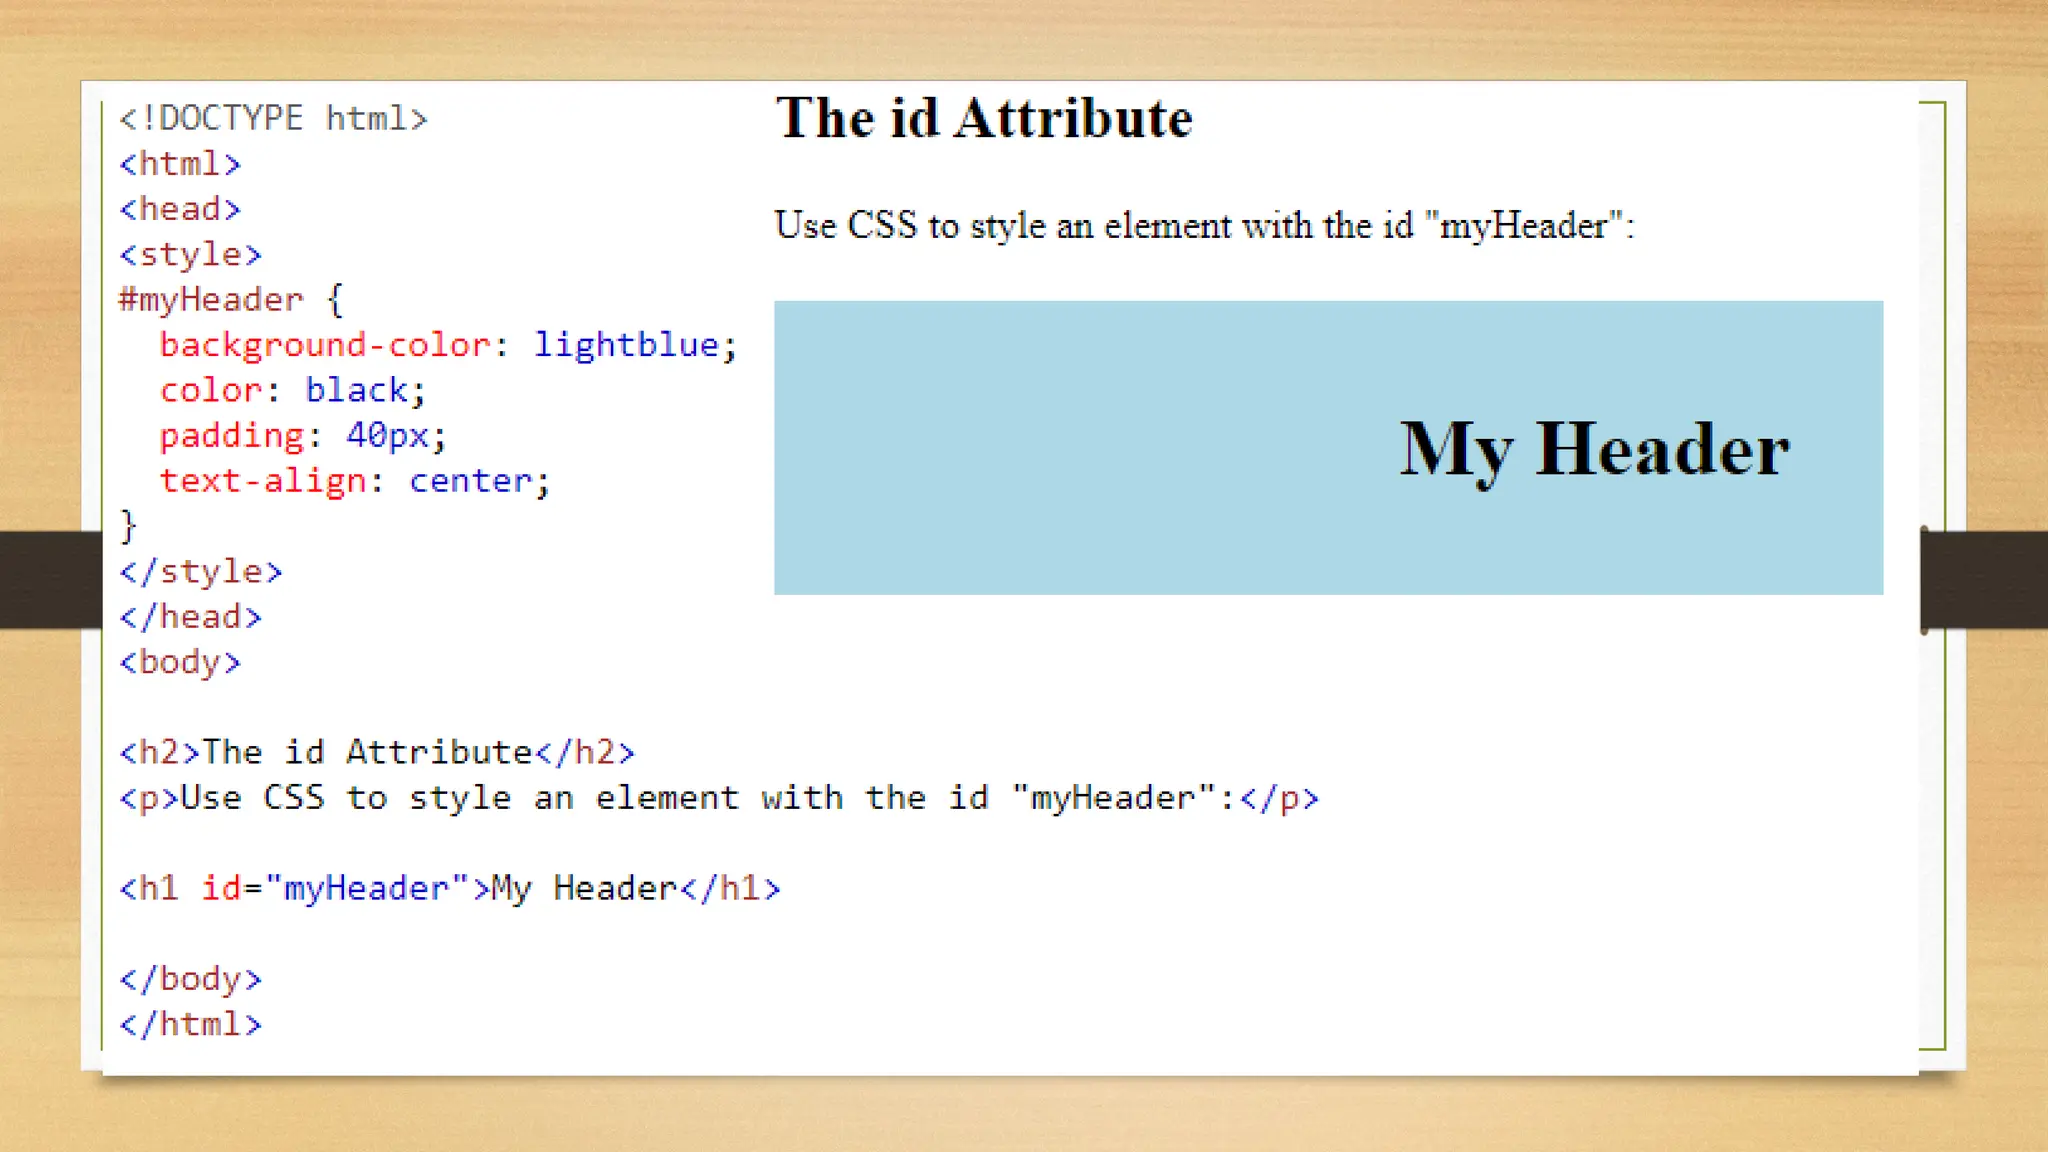Click empty left area of lightblue box
This screenshot has width=2048, height=1152.
click(1000, 449)
